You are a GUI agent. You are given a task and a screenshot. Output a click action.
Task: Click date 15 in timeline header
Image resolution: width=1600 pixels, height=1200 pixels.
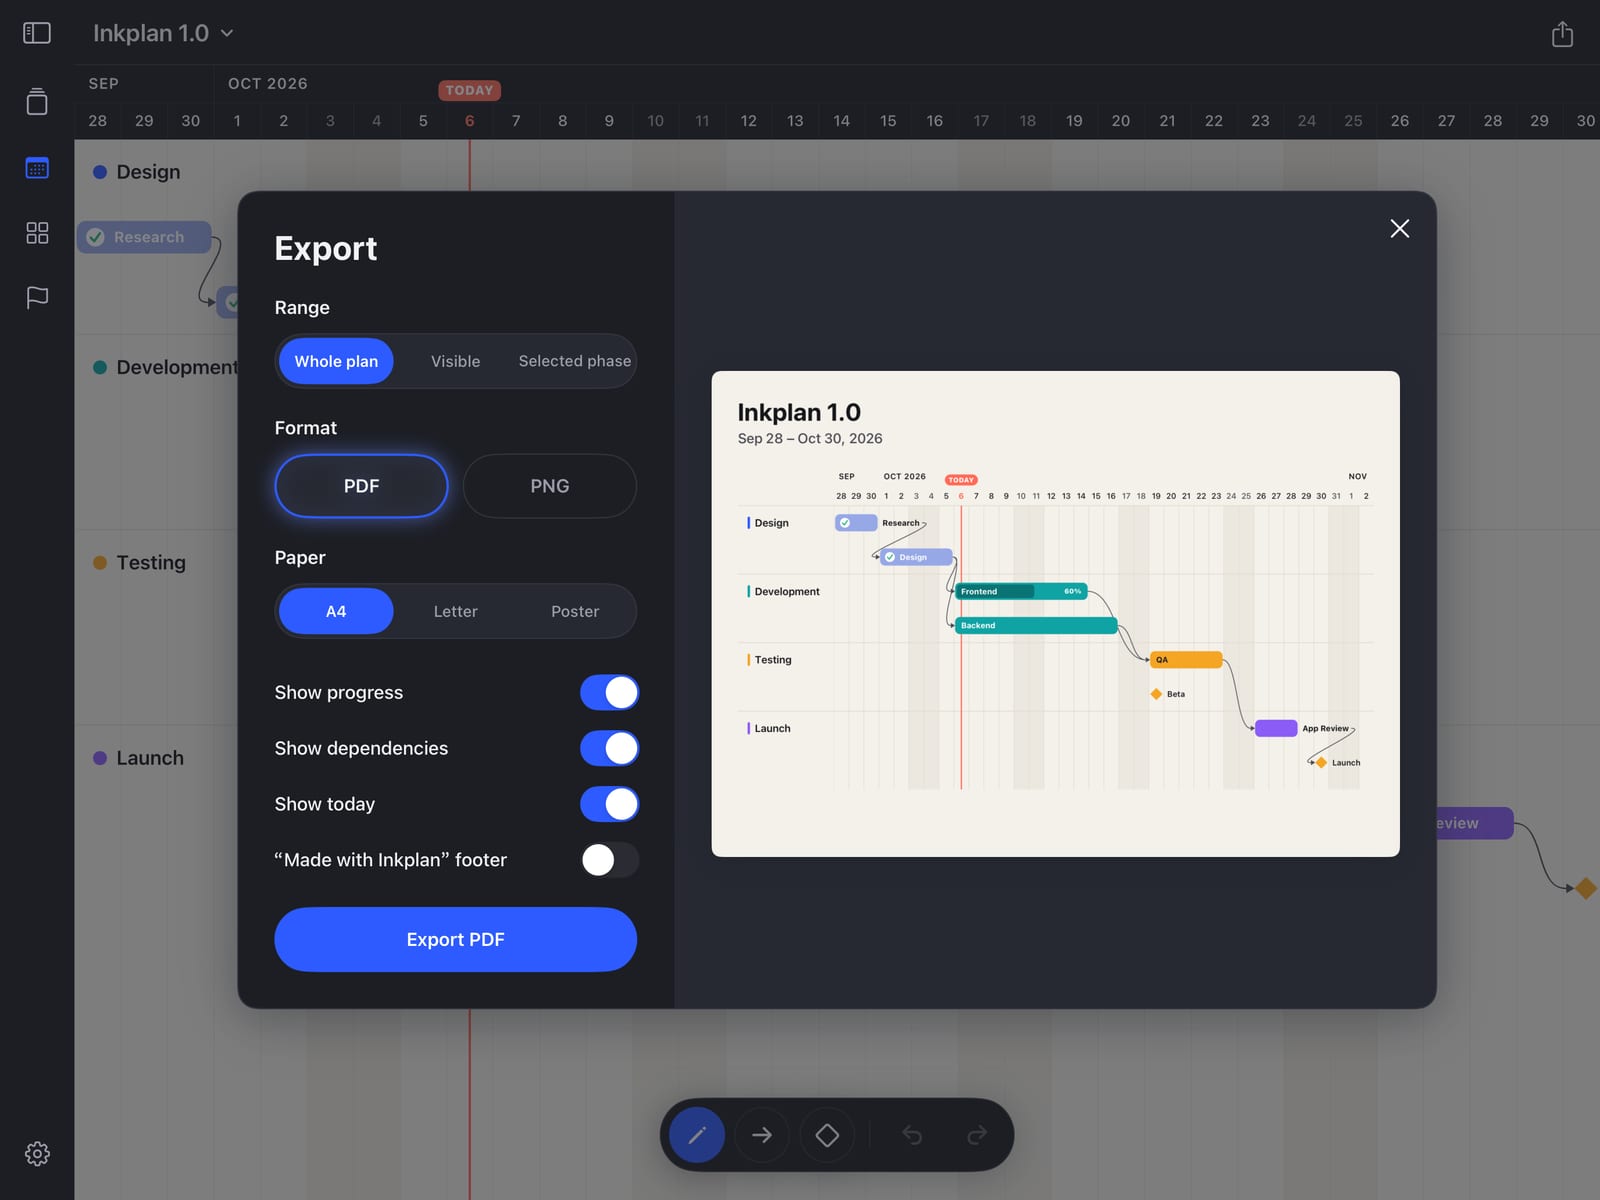[x=888, y=121]
